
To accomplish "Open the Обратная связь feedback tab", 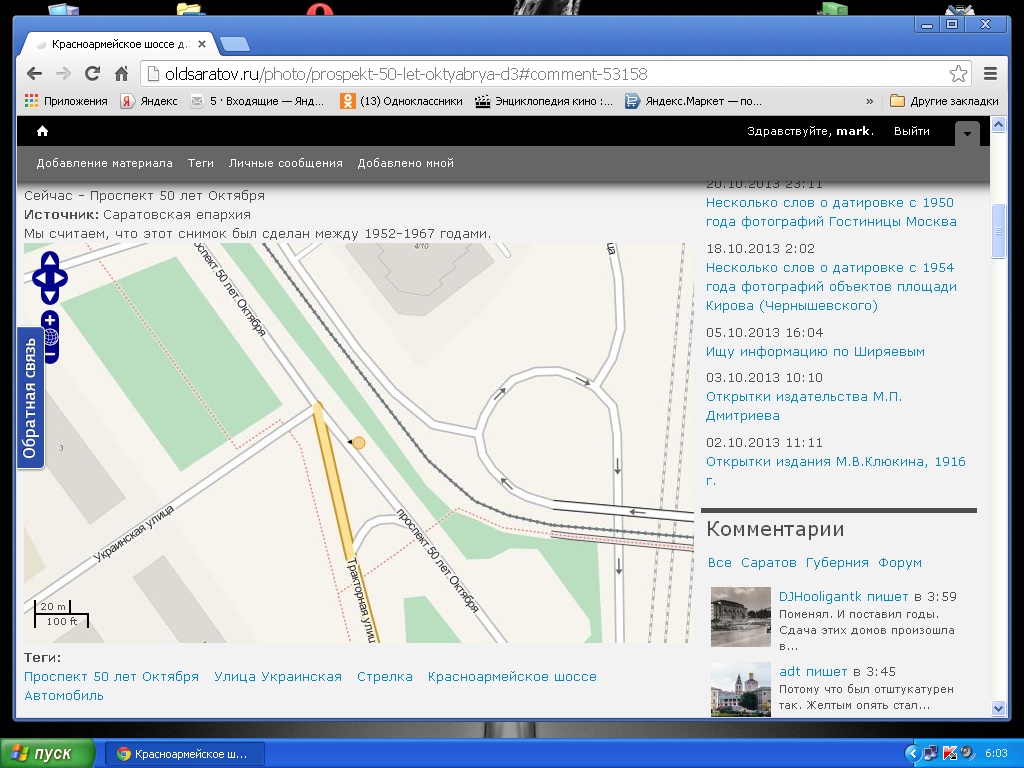I will coord(30,398).
